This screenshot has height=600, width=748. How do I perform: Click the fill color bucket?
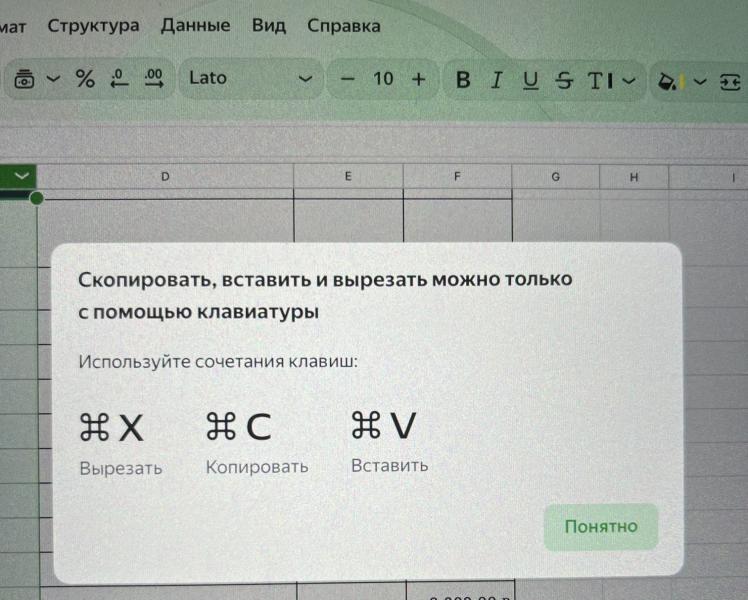(665, 80)
